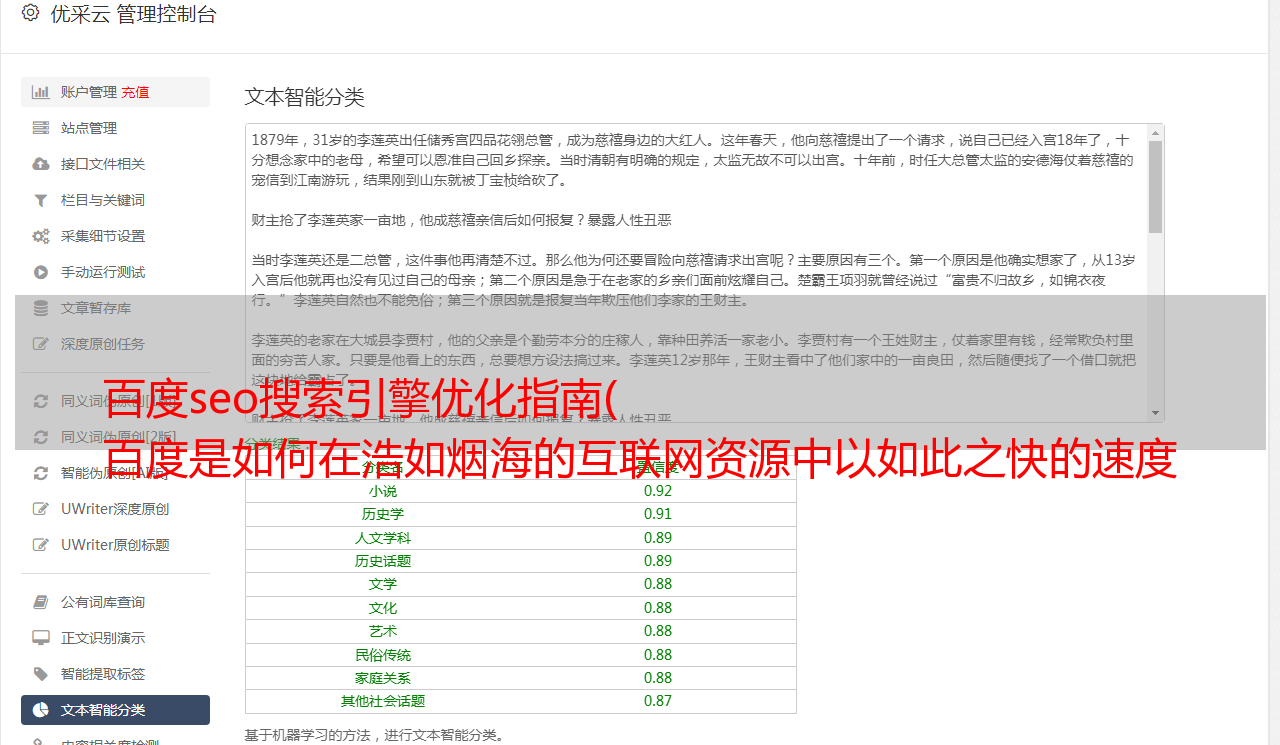Image resolution: width=1280 pixels, height=745 pixels.
Task: Click the 文学 category cell
Action: tap(383, 584)
